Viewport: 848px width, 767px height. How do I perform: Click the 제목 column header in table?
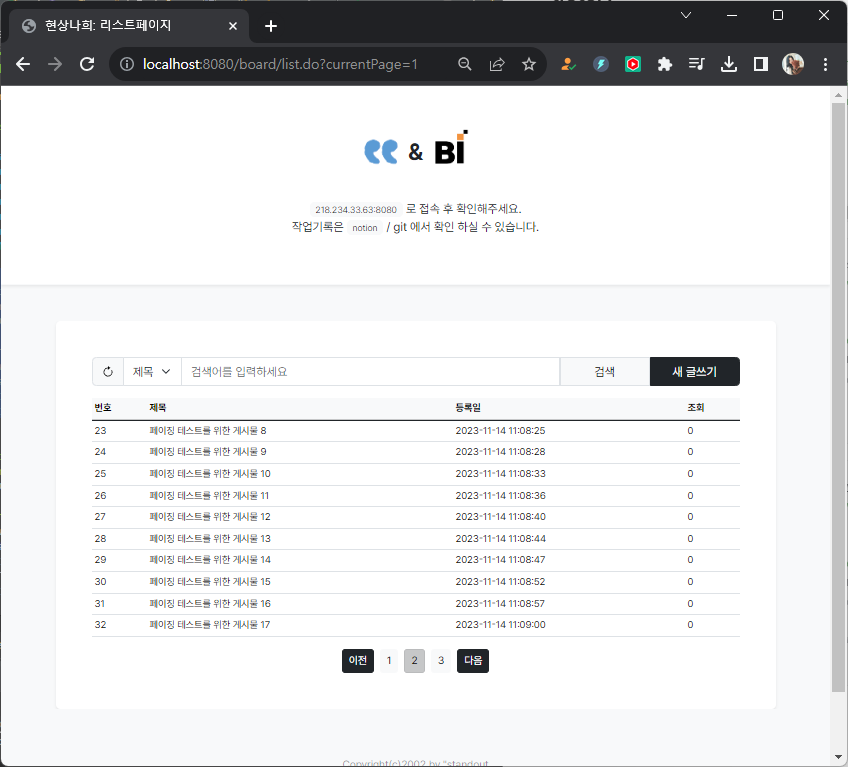pyautogui.click(x=158, y=408)
